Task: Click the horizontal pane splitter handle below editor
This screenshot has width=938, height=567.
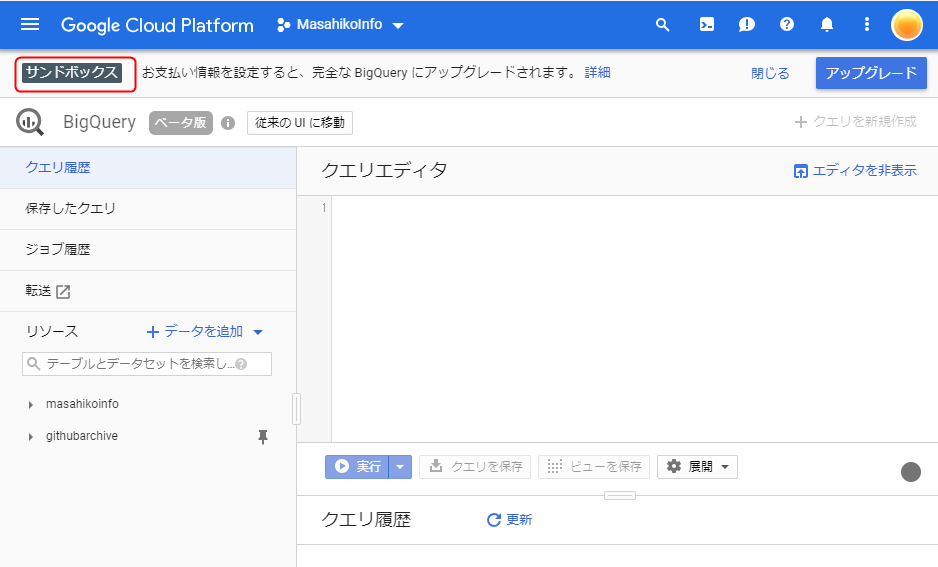Action: (x=620, y=495)
